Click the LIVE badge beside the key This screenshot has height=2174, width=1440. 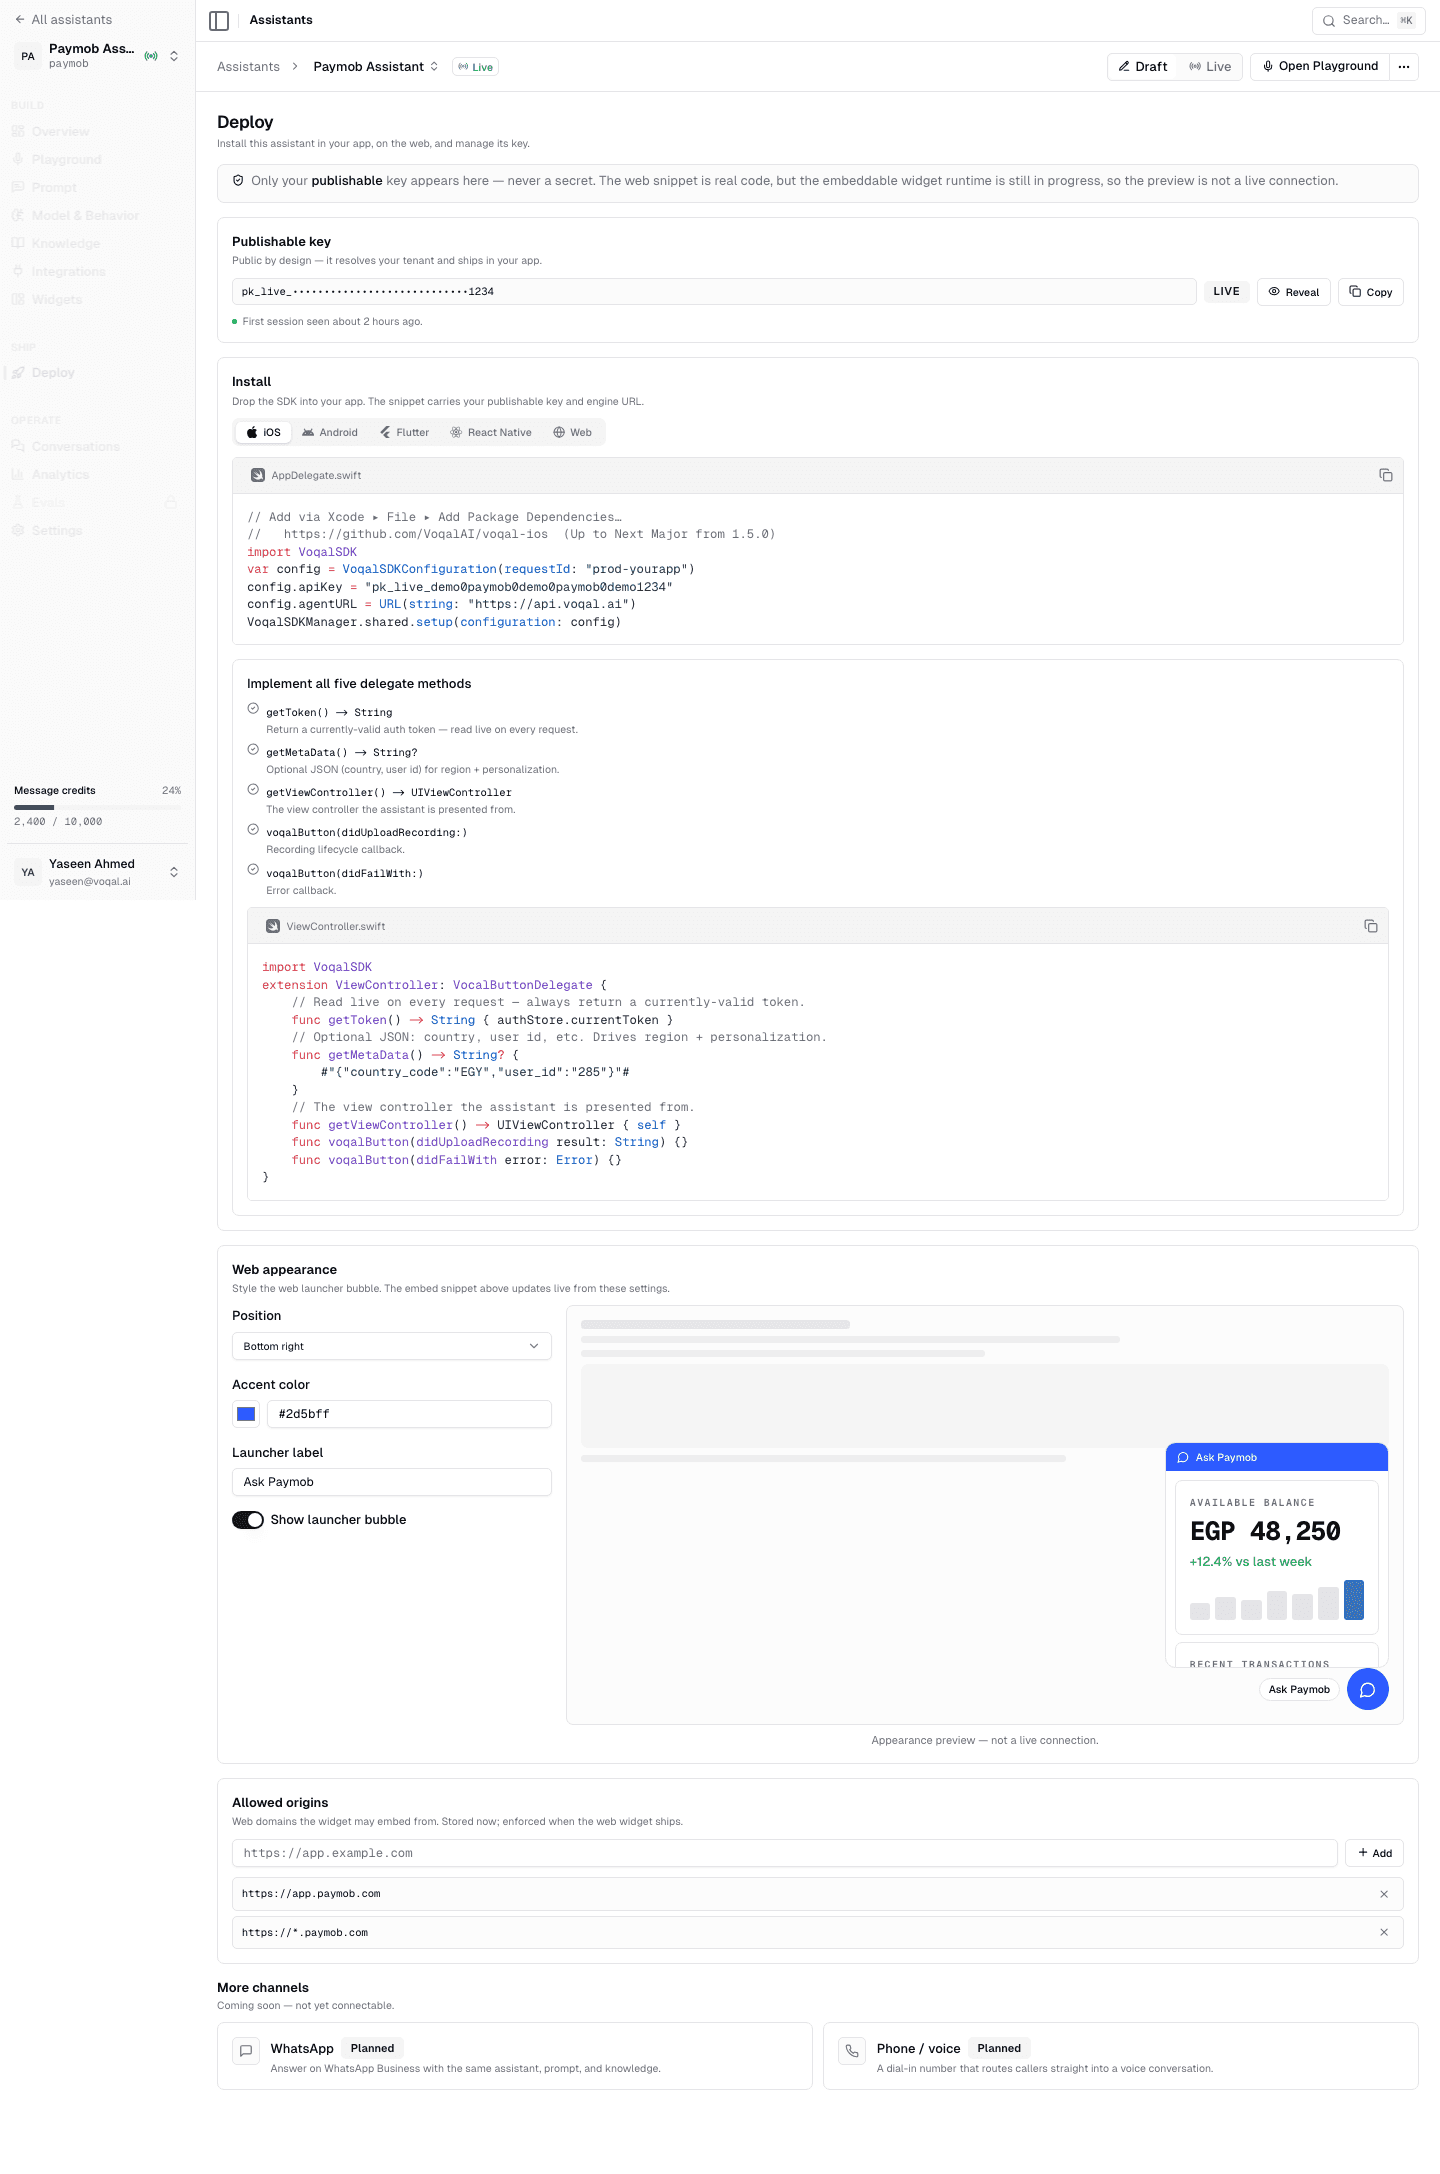tap(1226, 291)
